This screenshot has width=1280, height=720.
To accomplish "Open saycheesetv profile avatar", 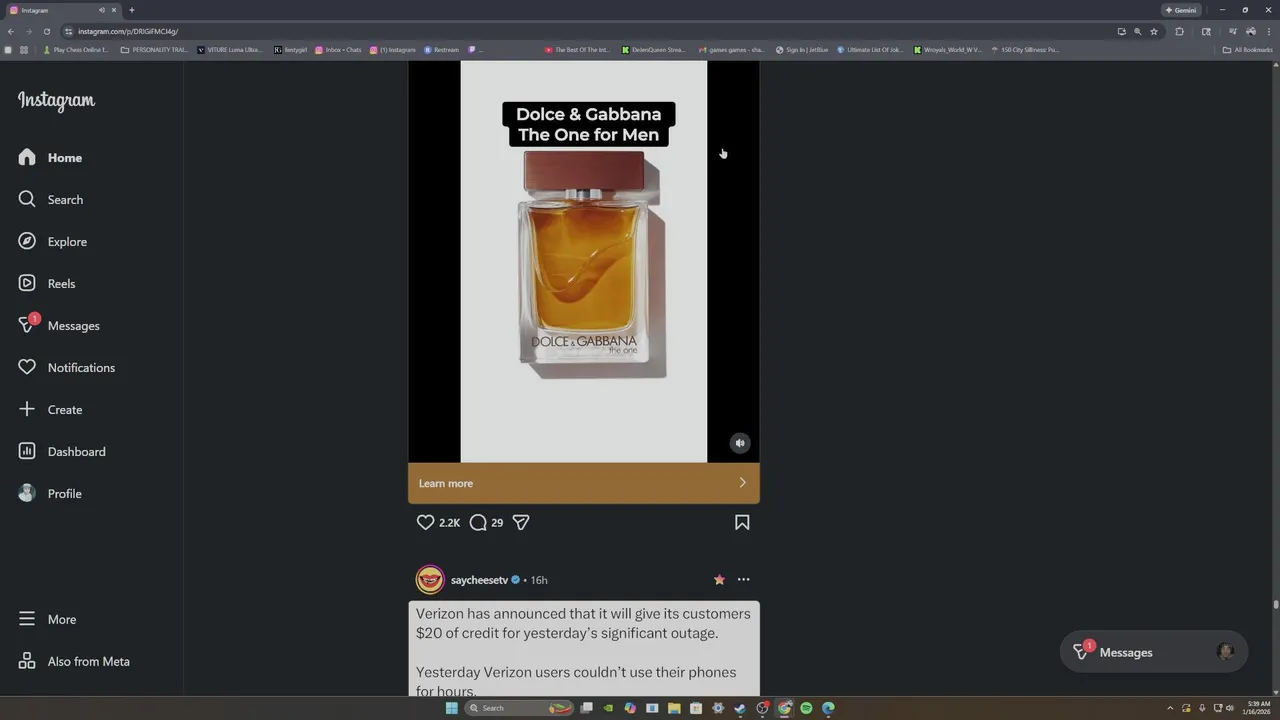I will pos(430,580).
